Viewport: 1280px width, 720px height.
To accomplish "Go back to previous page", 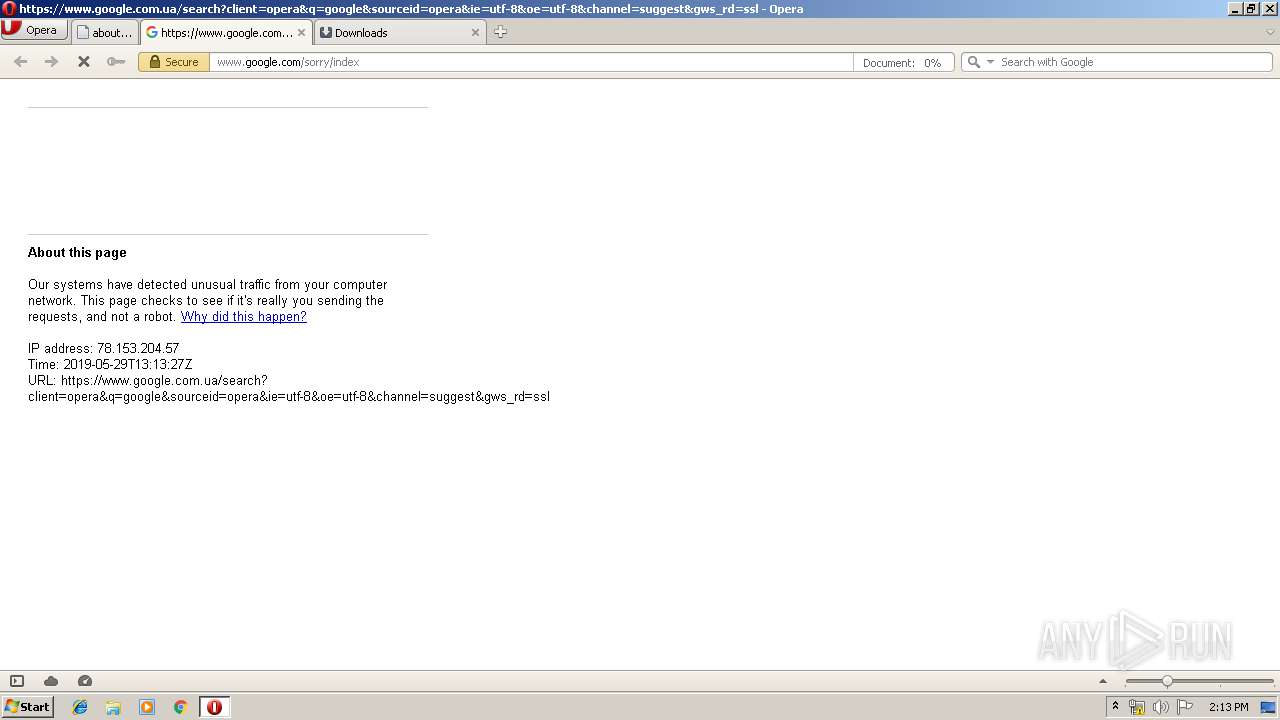I will click(x=20, y=62).
